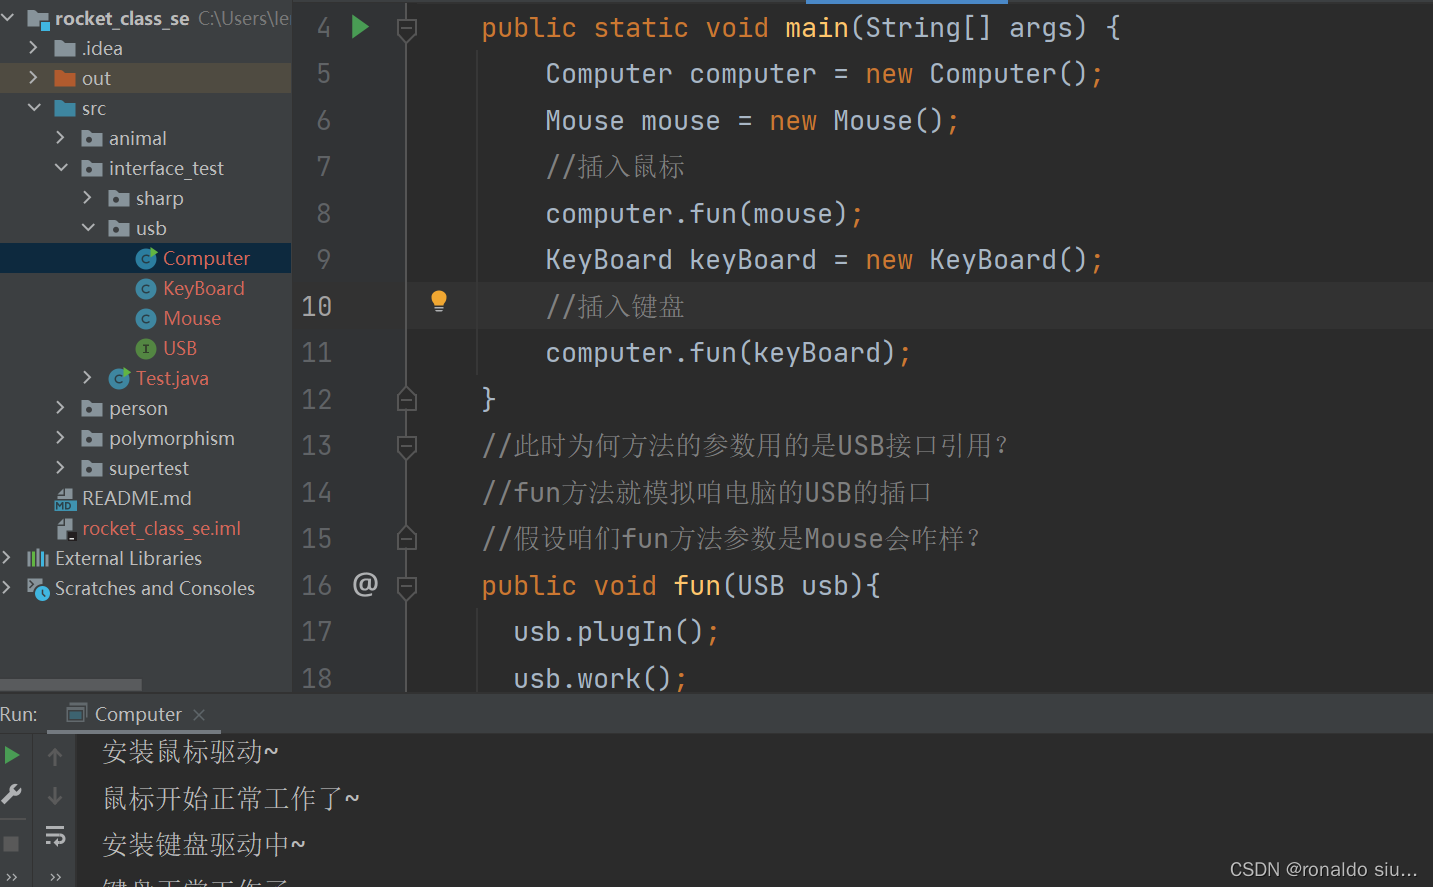The image size is (1433, 887).
Task: Show hidden tool windows double-chevron
Action: (x=11, y=877)
